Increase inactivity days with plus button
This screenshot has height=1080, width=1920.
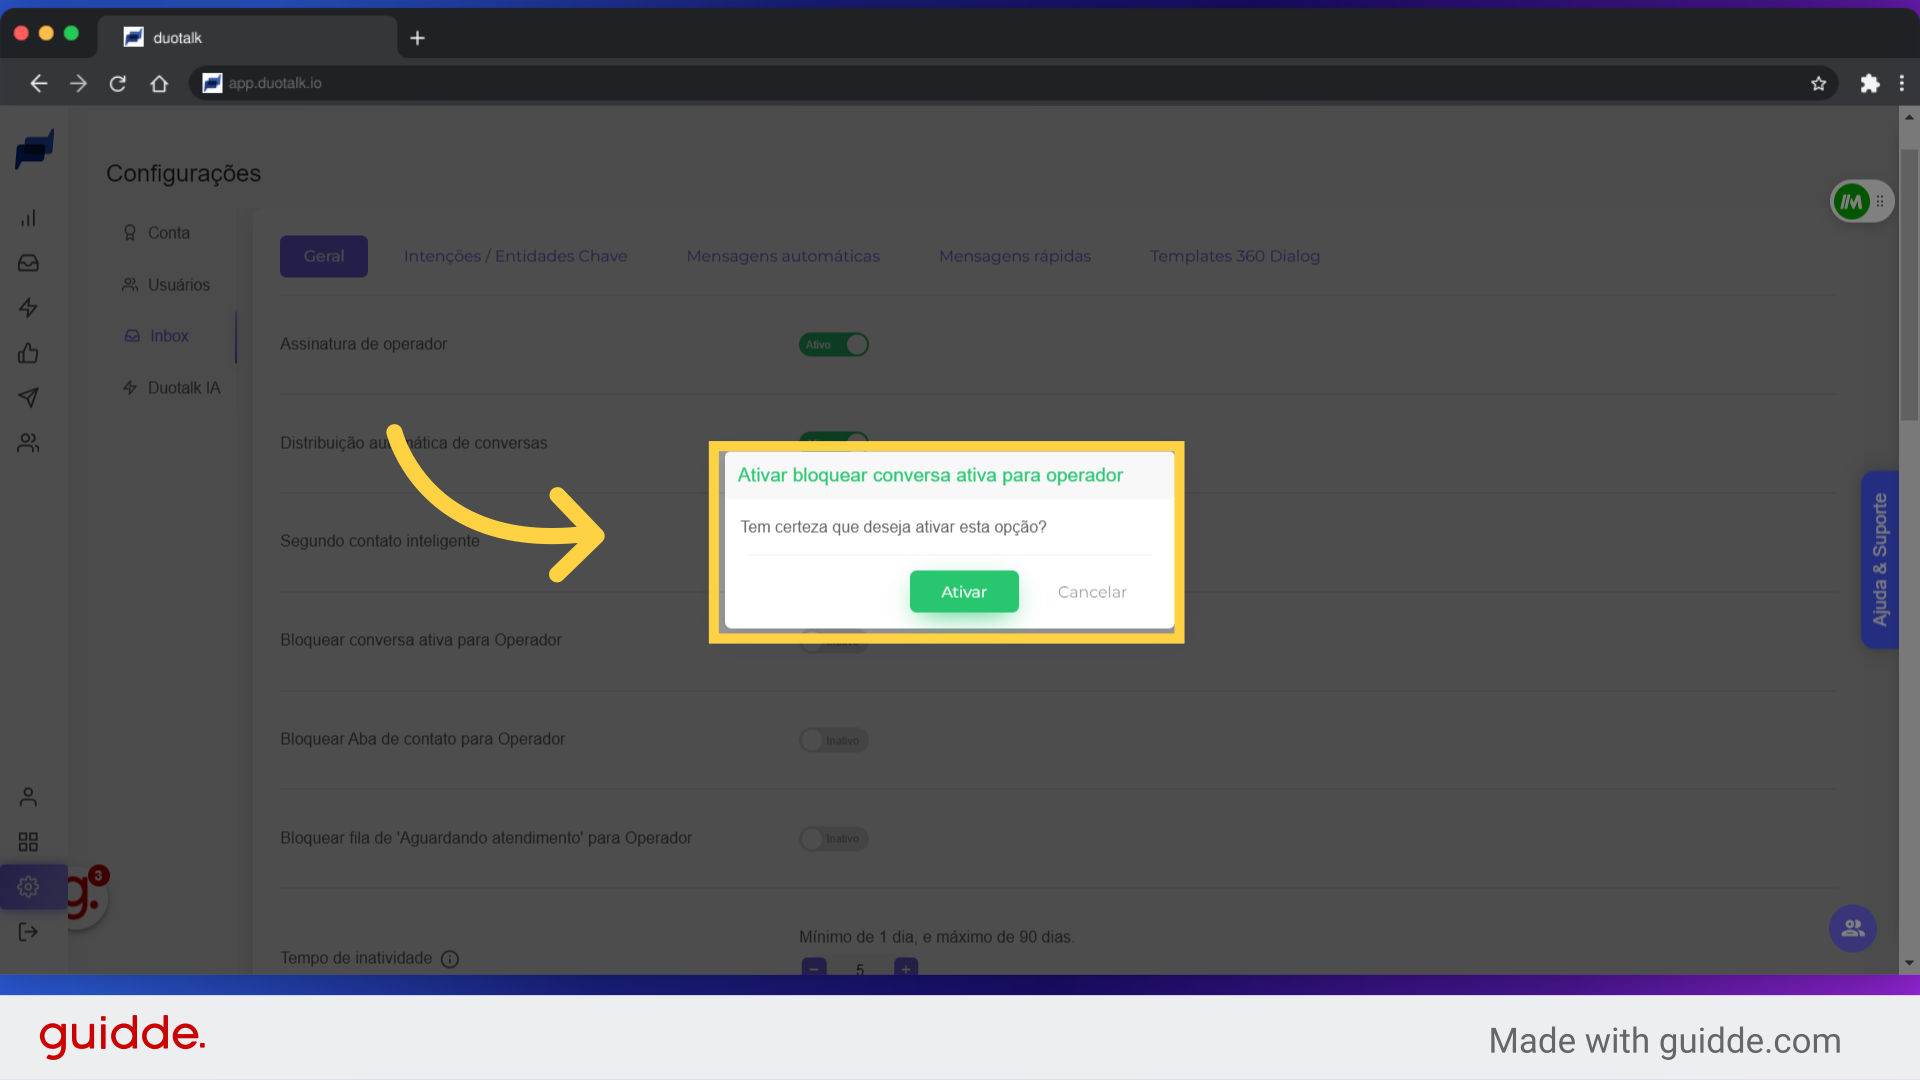[906, 967]
